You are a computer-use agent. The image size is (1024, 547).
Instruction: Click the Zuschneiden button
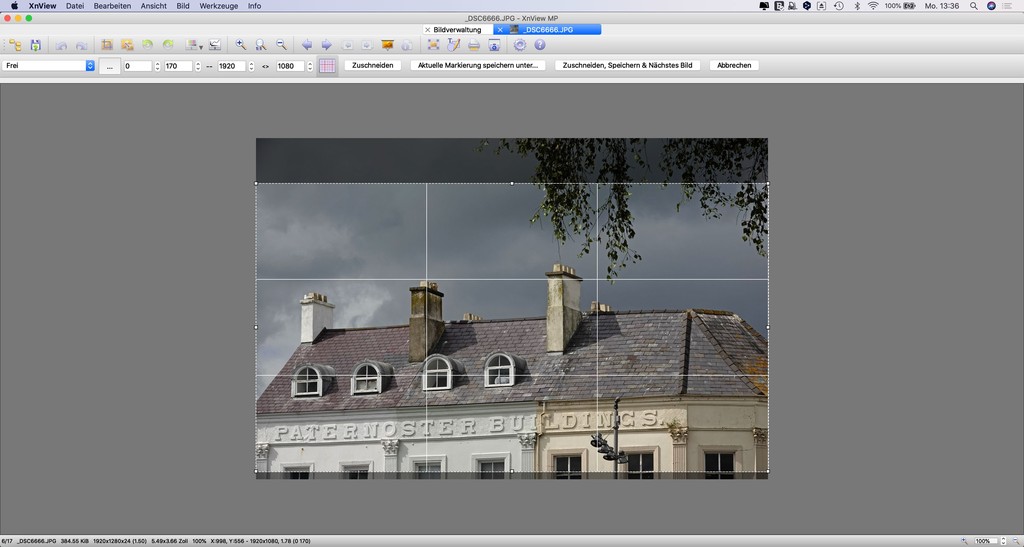(x=372, y=65)
